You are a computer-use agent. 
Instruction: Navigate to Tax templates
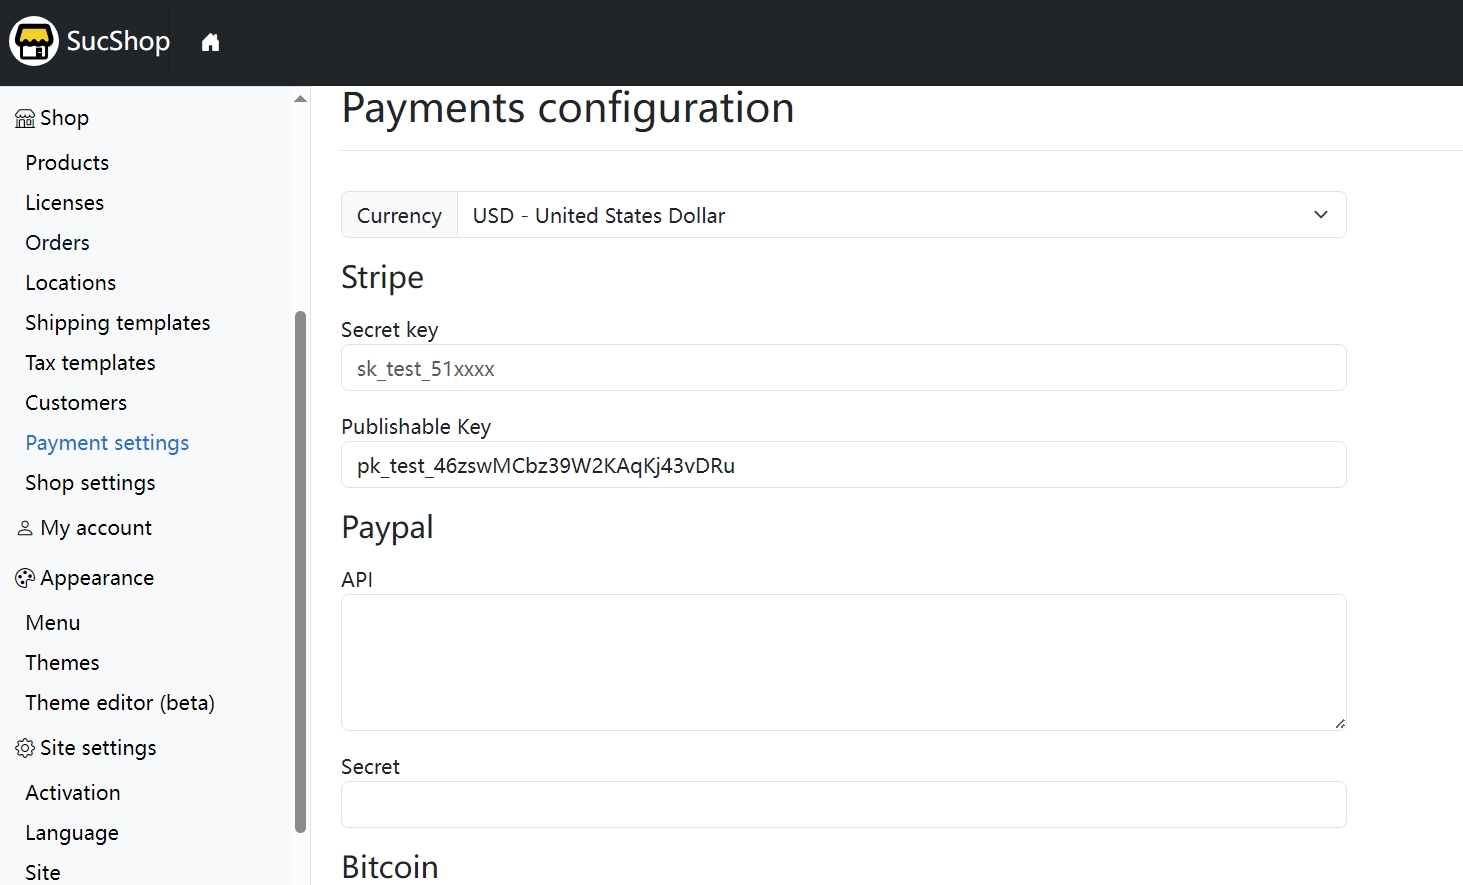click(90, 363)
